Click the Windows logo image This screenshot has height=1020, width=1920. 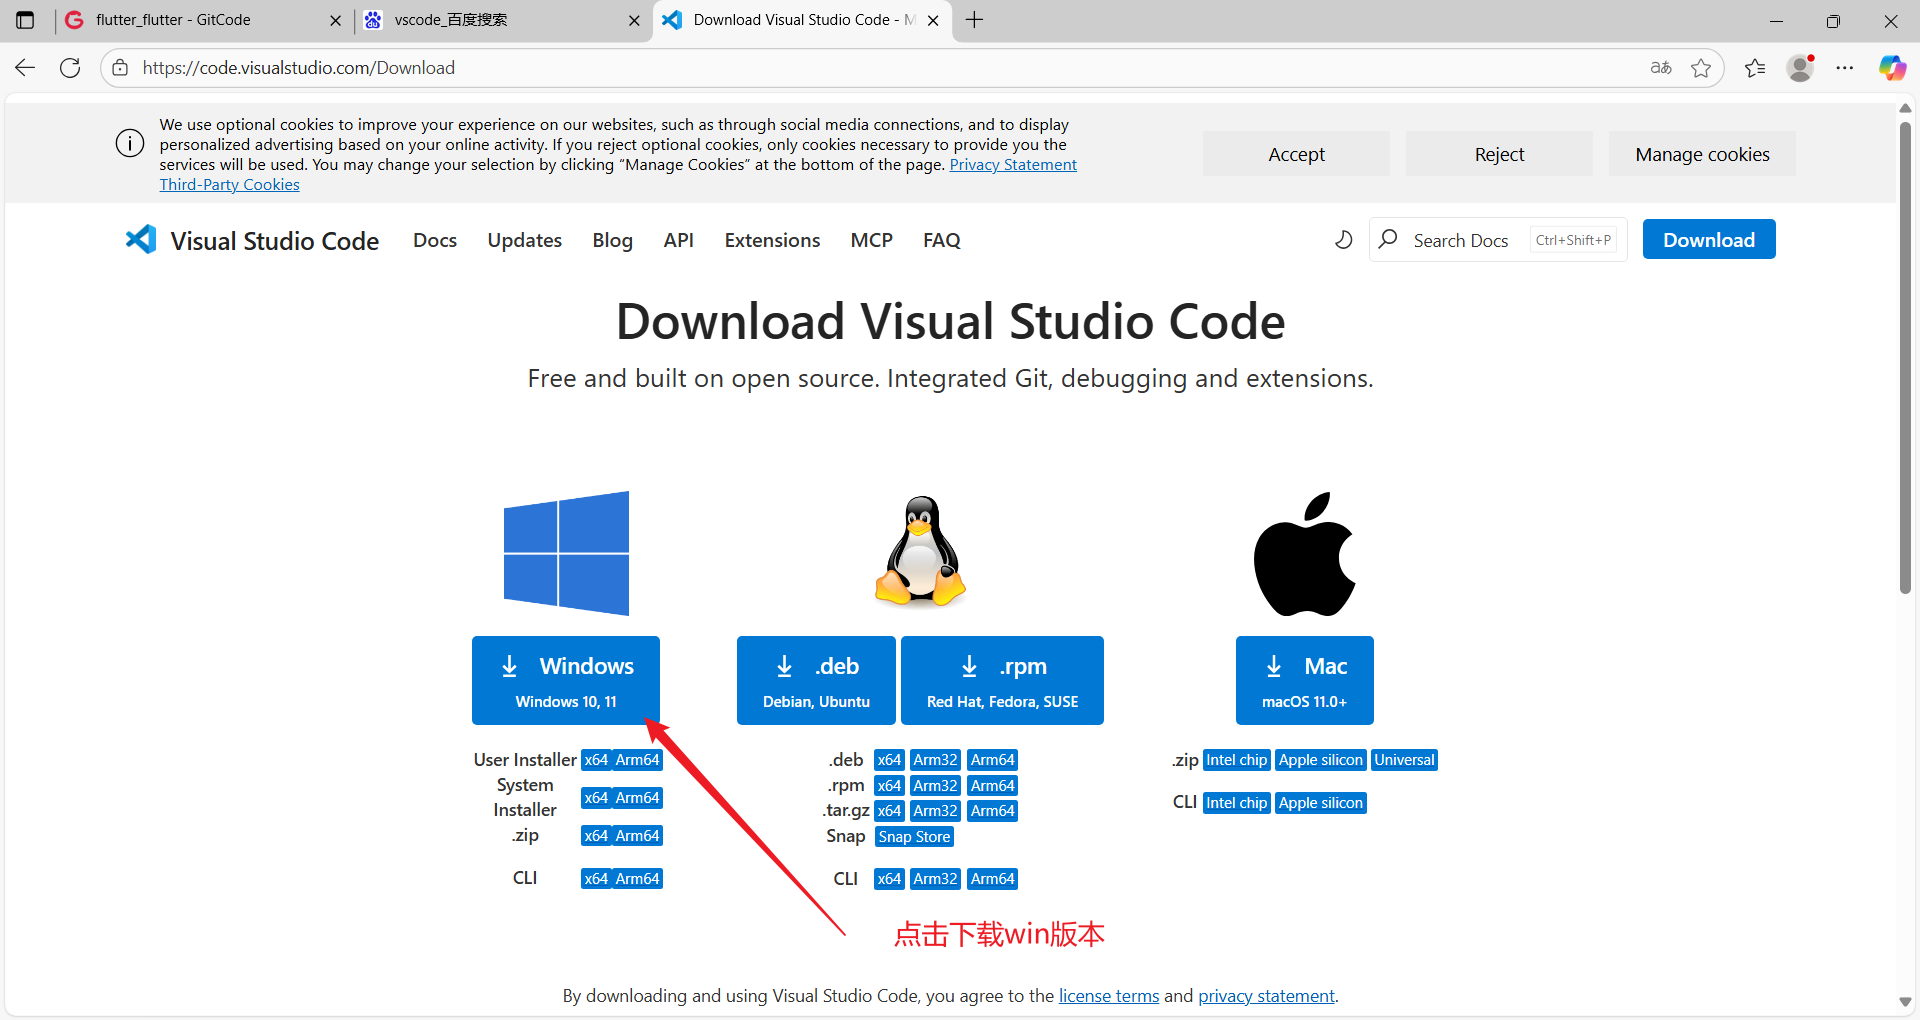[x=566, y=553]
